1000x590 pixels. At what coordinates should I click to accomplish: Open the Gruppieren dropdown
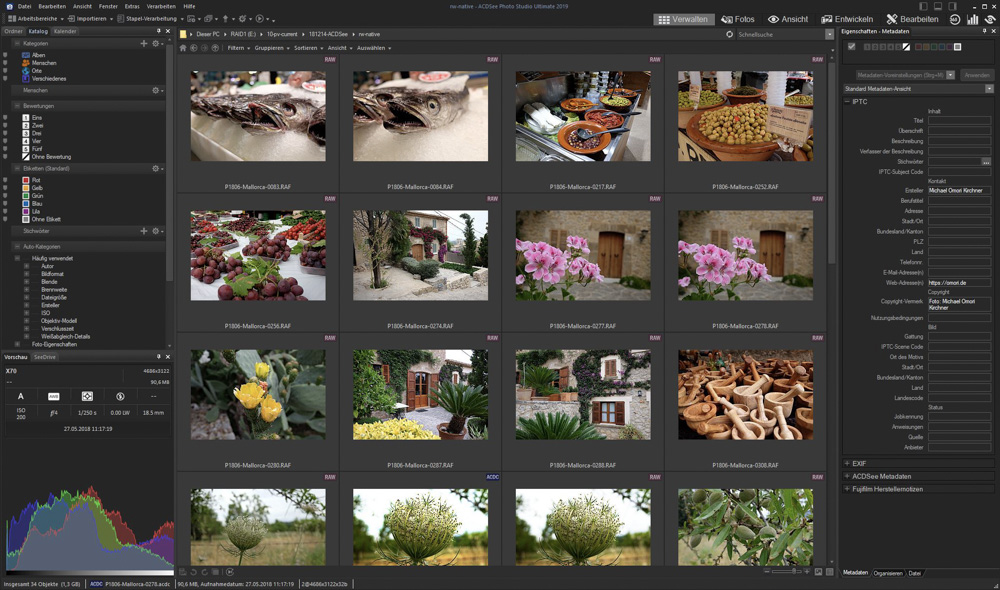click(x=272, y=48)
